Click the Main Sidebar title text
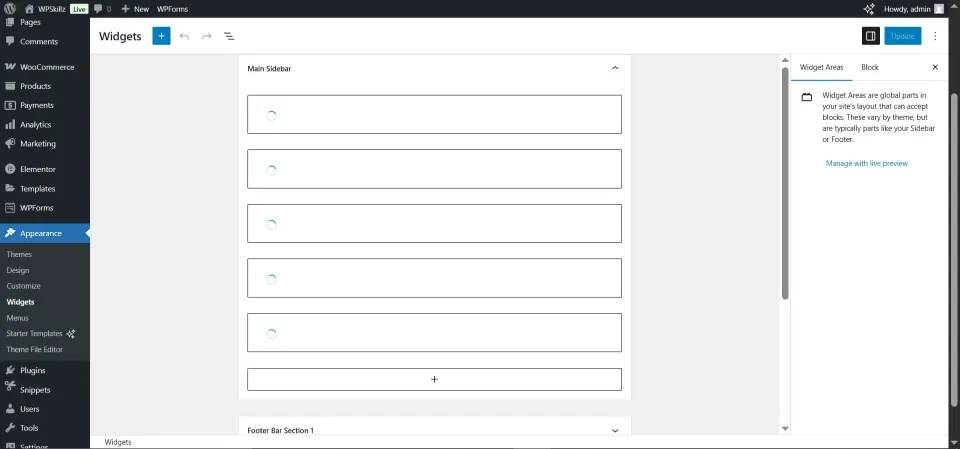 click(x=269, y=69)
